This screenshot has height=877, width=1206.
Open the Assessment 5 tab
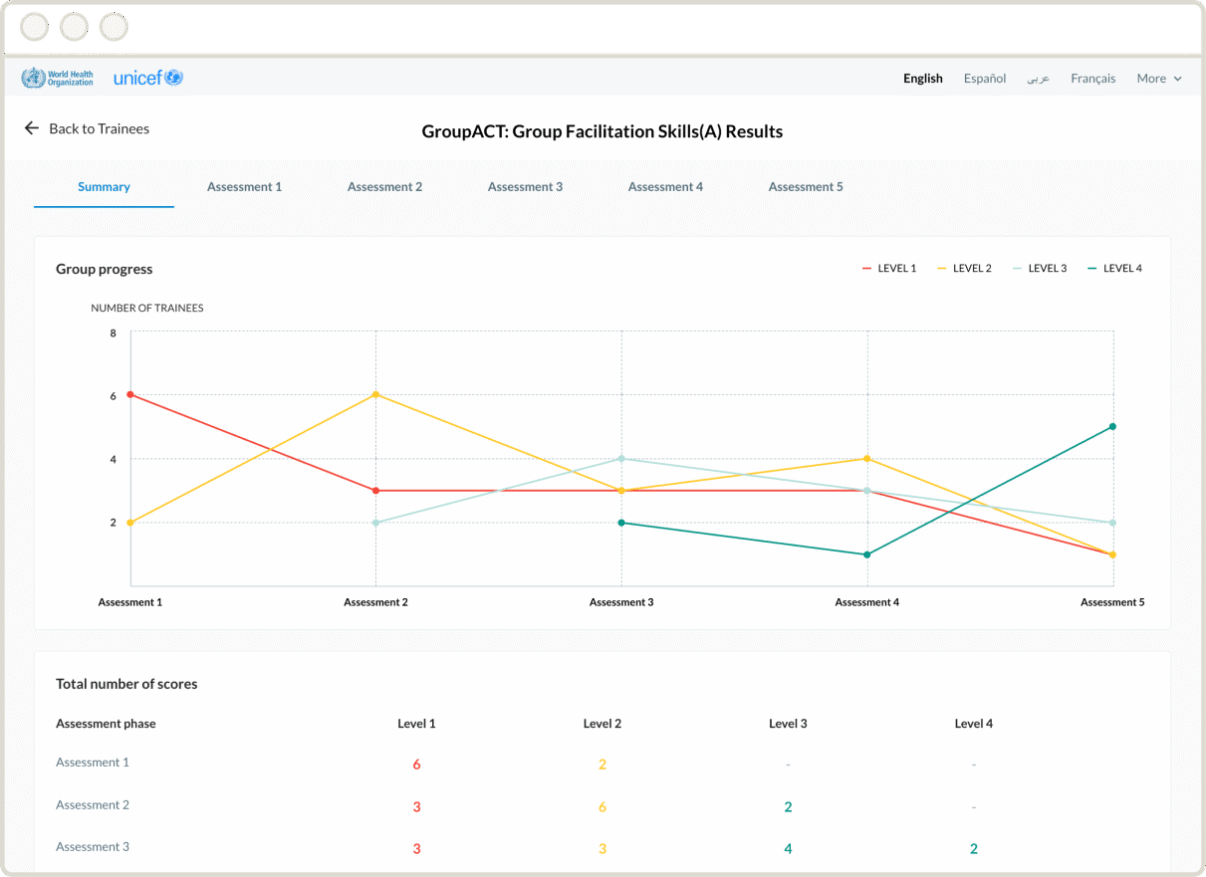[805, 187]
